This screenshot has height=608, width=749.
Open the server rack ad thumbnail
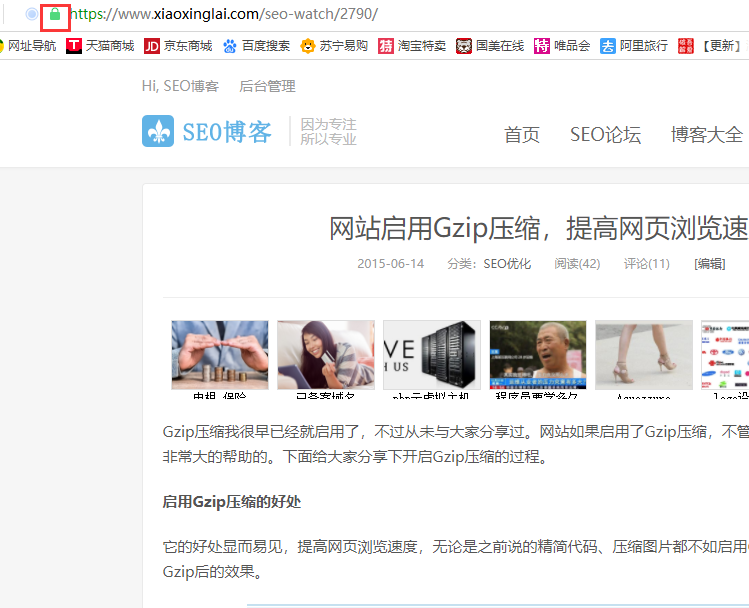(432, 355)
